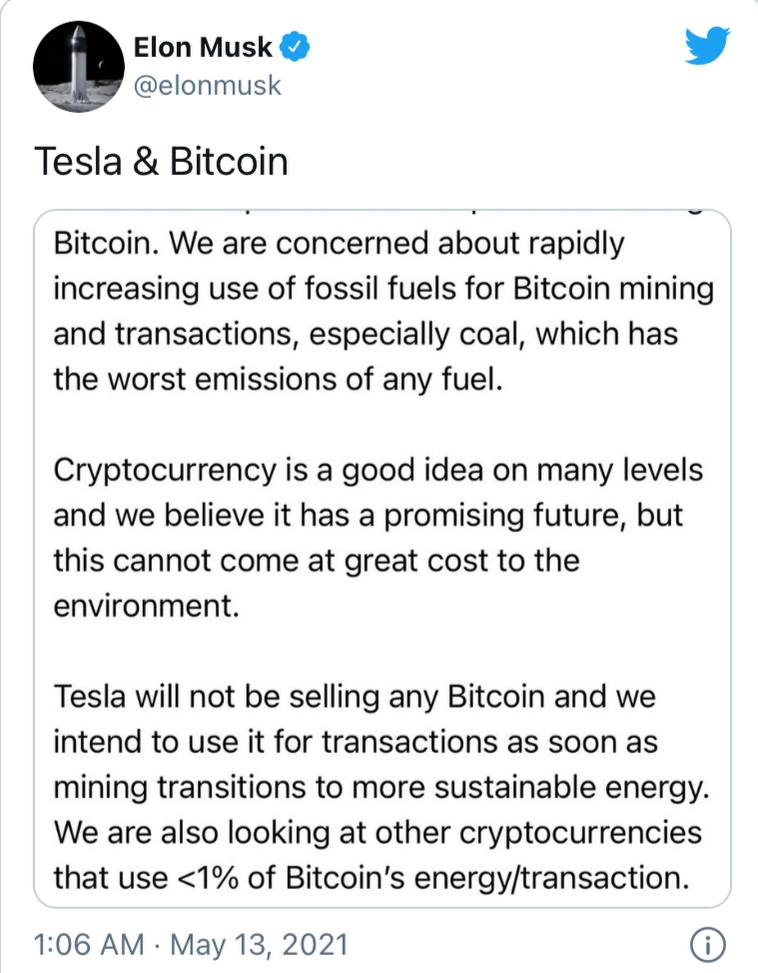Open the Elon Musk display name

(205, 46)
